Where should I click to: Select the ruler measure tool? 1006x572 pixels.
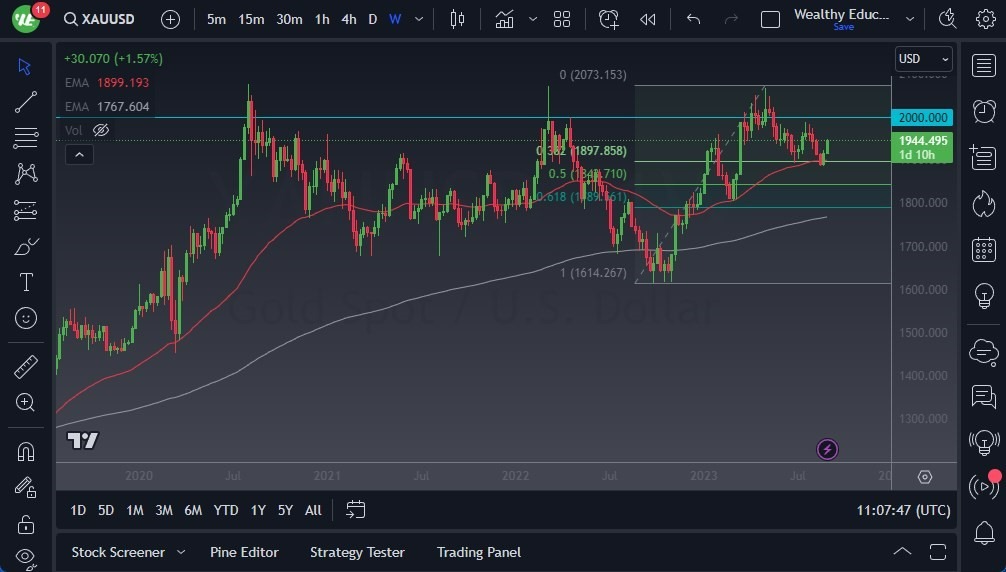pos(26,367)
